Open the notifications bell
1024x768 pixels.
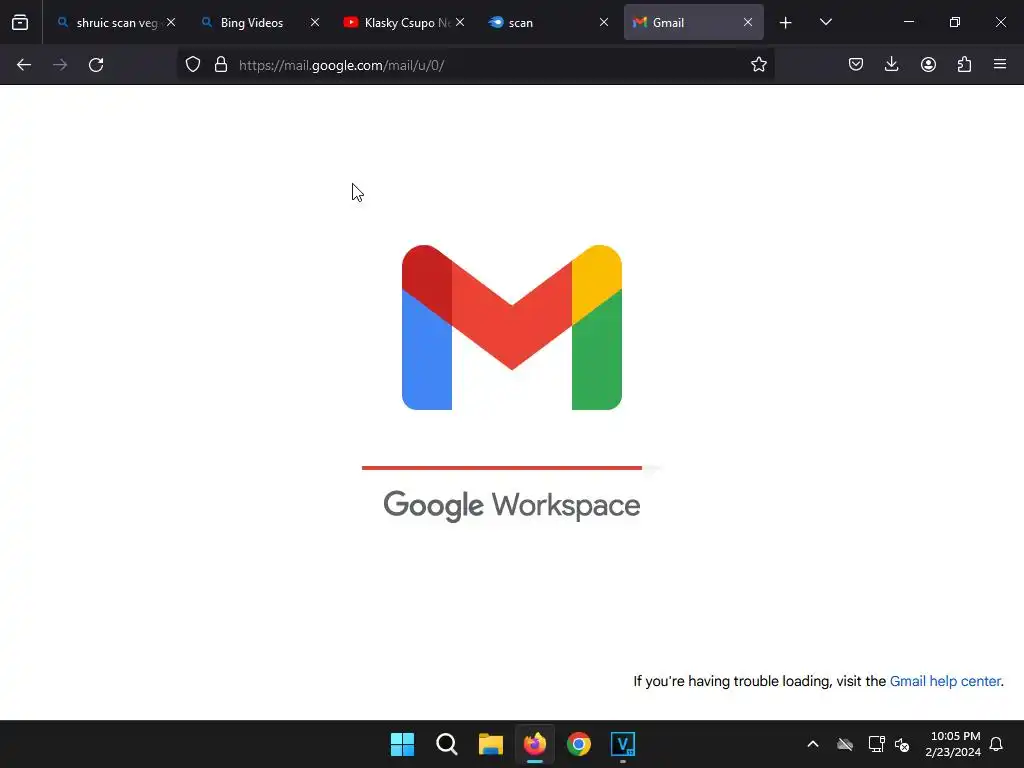996,744
